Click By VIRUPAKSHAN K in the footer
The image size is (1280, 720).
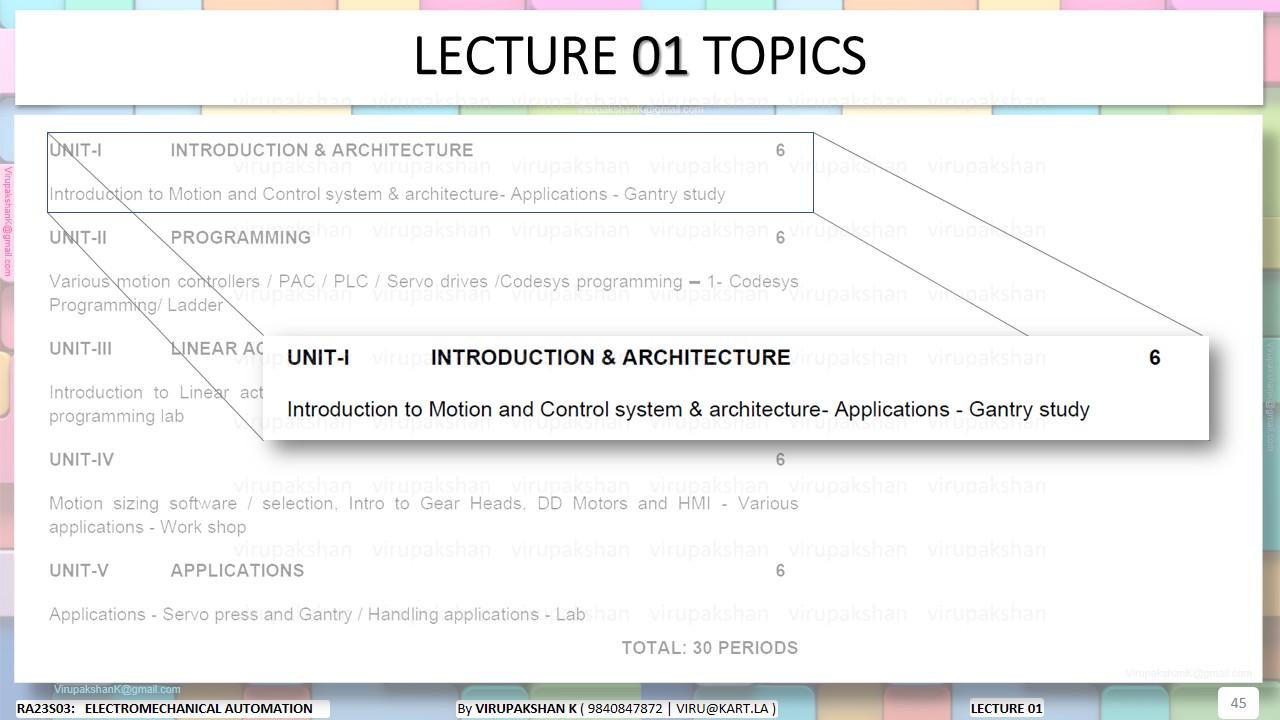(x=519, y=708)
